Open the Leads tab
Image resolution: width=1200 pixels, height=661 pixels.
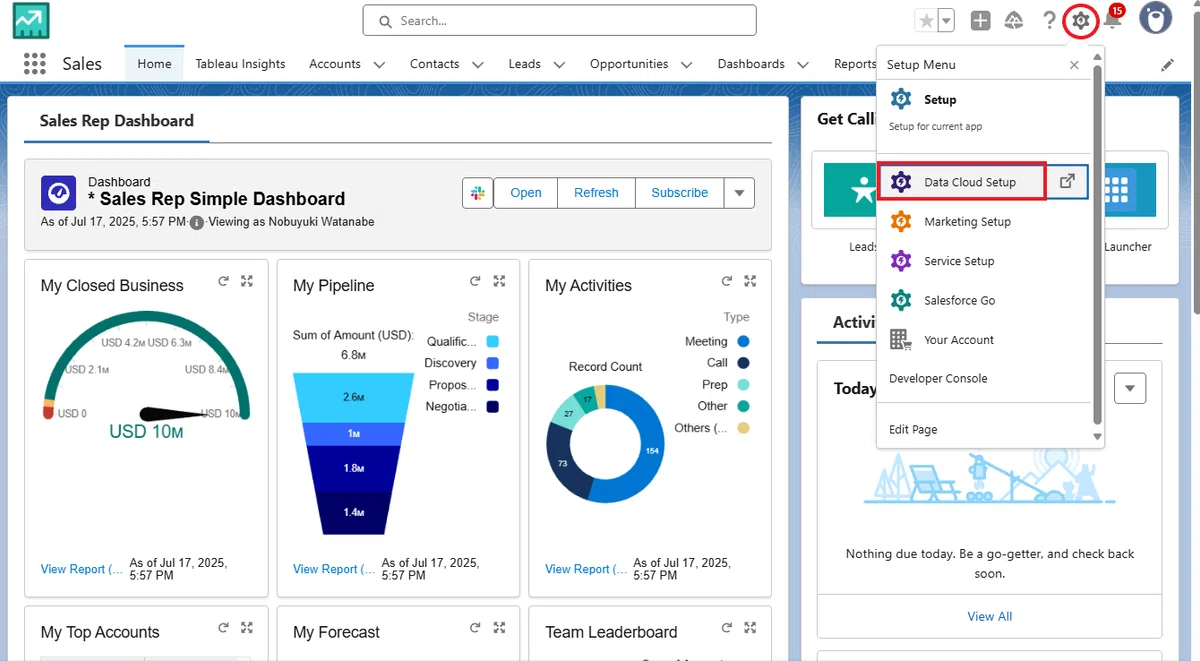pyautogui.click(x=524, y=64)
